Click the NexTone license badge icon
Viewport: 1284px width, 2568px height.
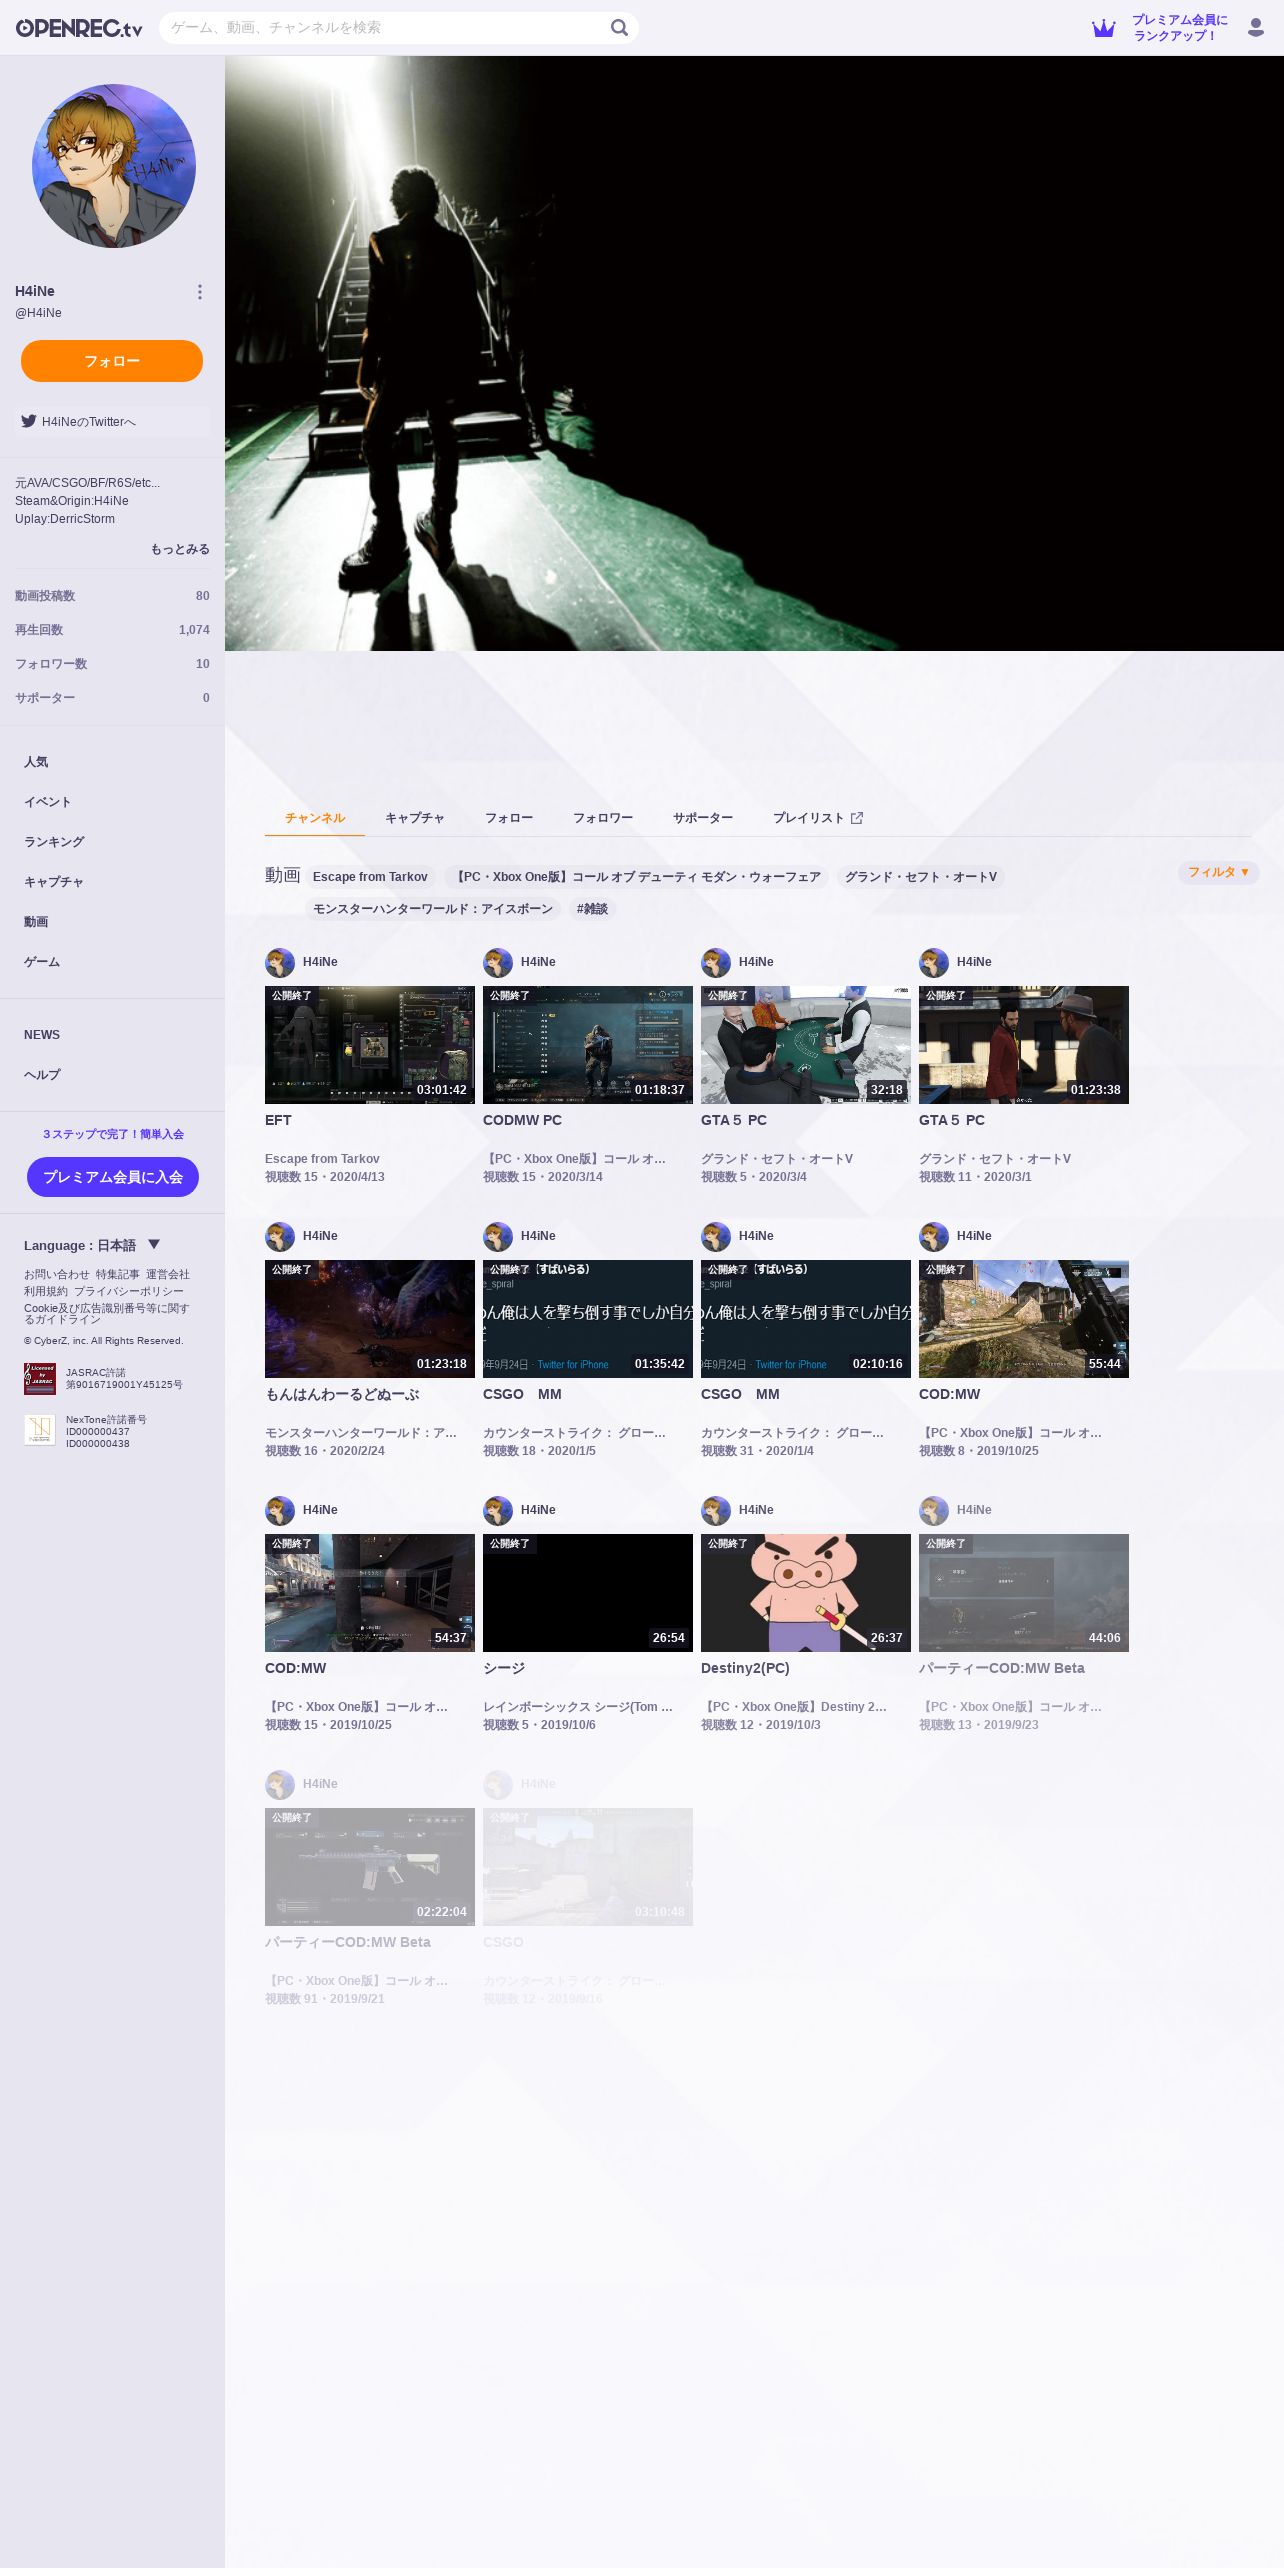[40, 1430]
